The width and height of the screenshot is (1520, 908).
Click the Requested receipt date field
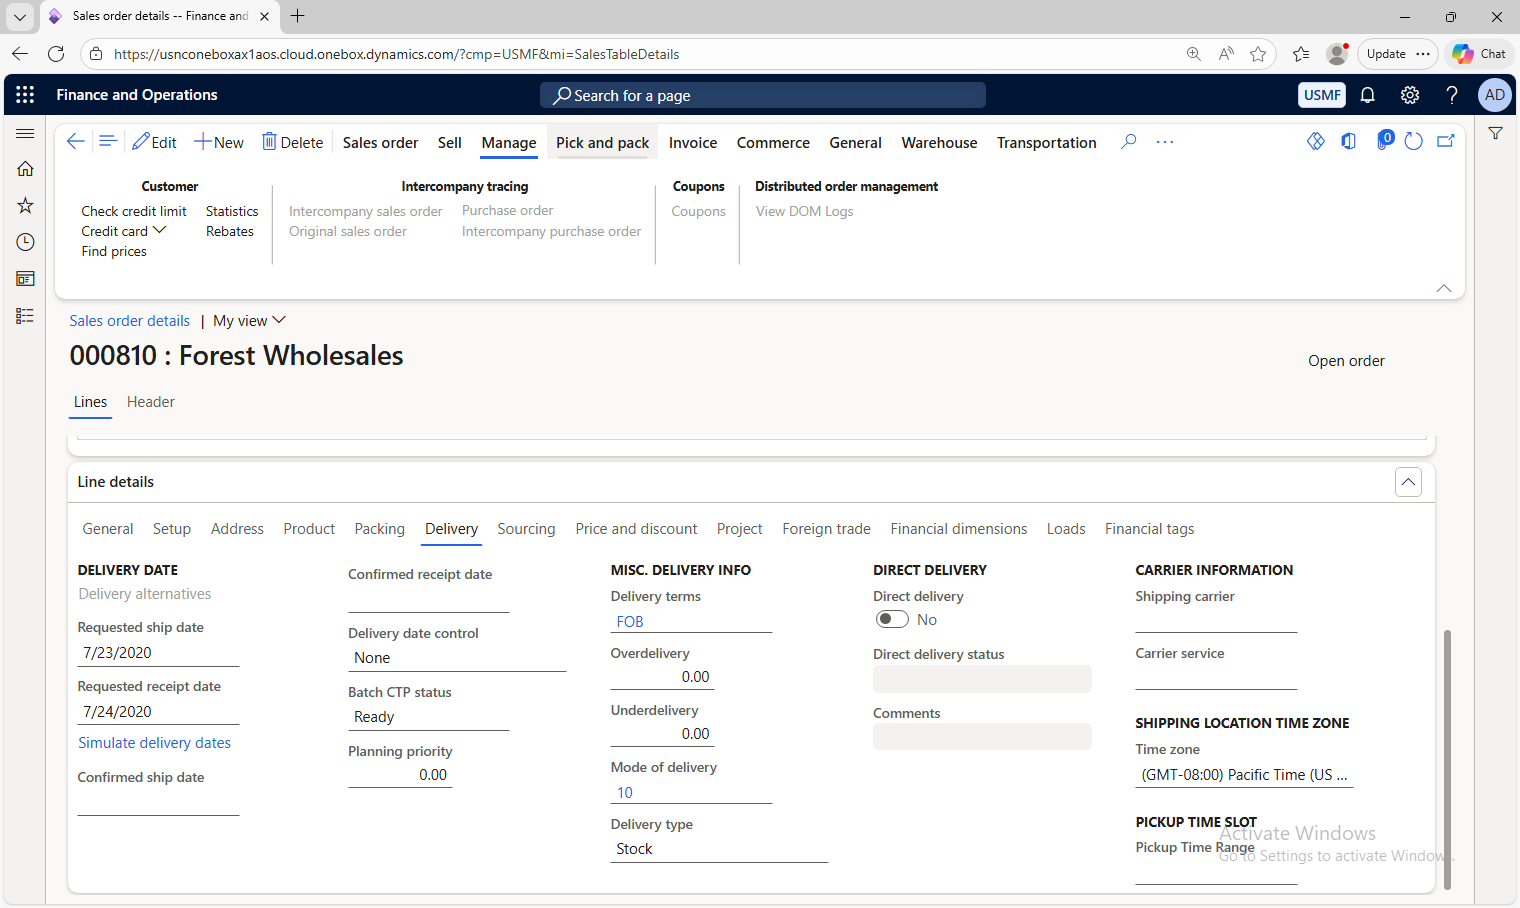(159, 712)
